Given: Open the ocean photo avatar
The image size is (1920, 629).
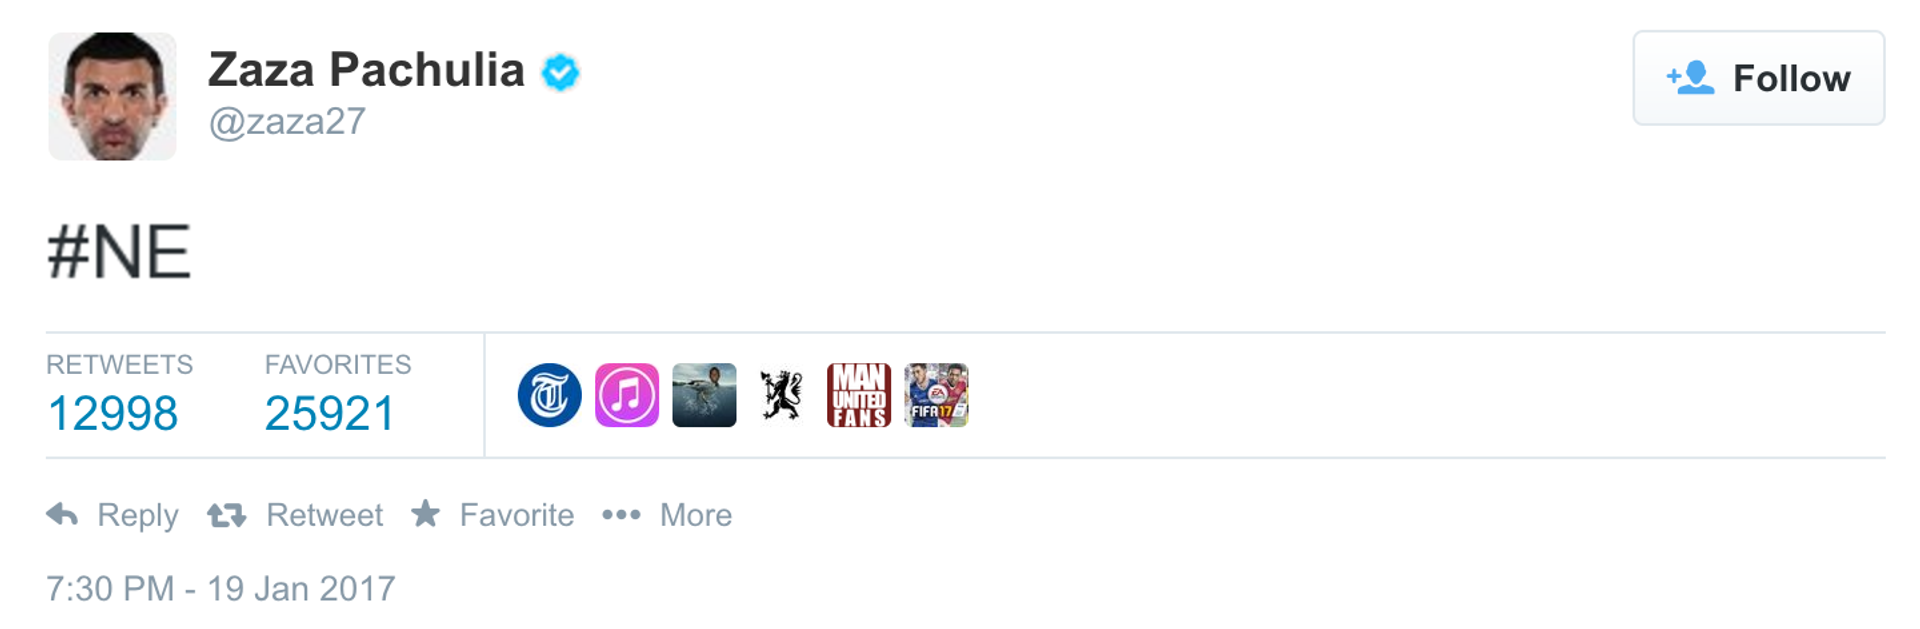Looking at the screenshot, I should (x=704, y=395).
